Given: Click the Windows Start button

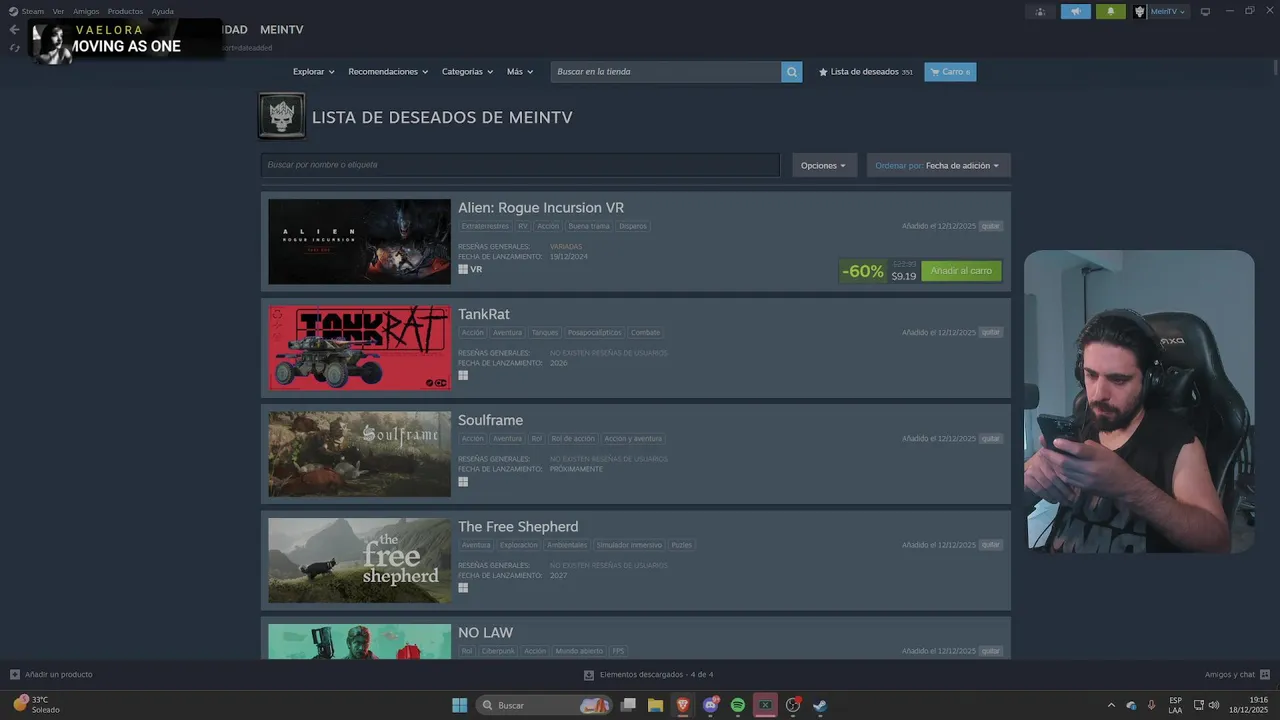Looking at the screenshot, I should 459,705.
